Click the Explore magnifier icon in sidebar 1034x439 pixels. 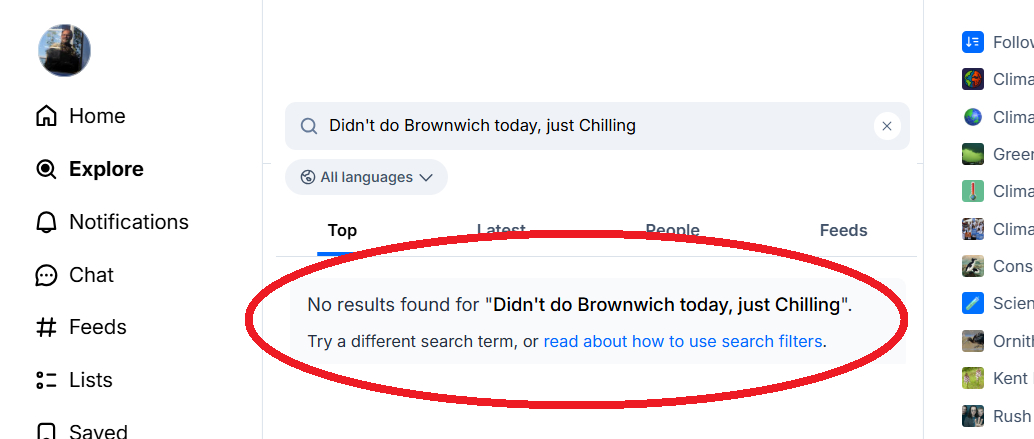pos(46,169)
